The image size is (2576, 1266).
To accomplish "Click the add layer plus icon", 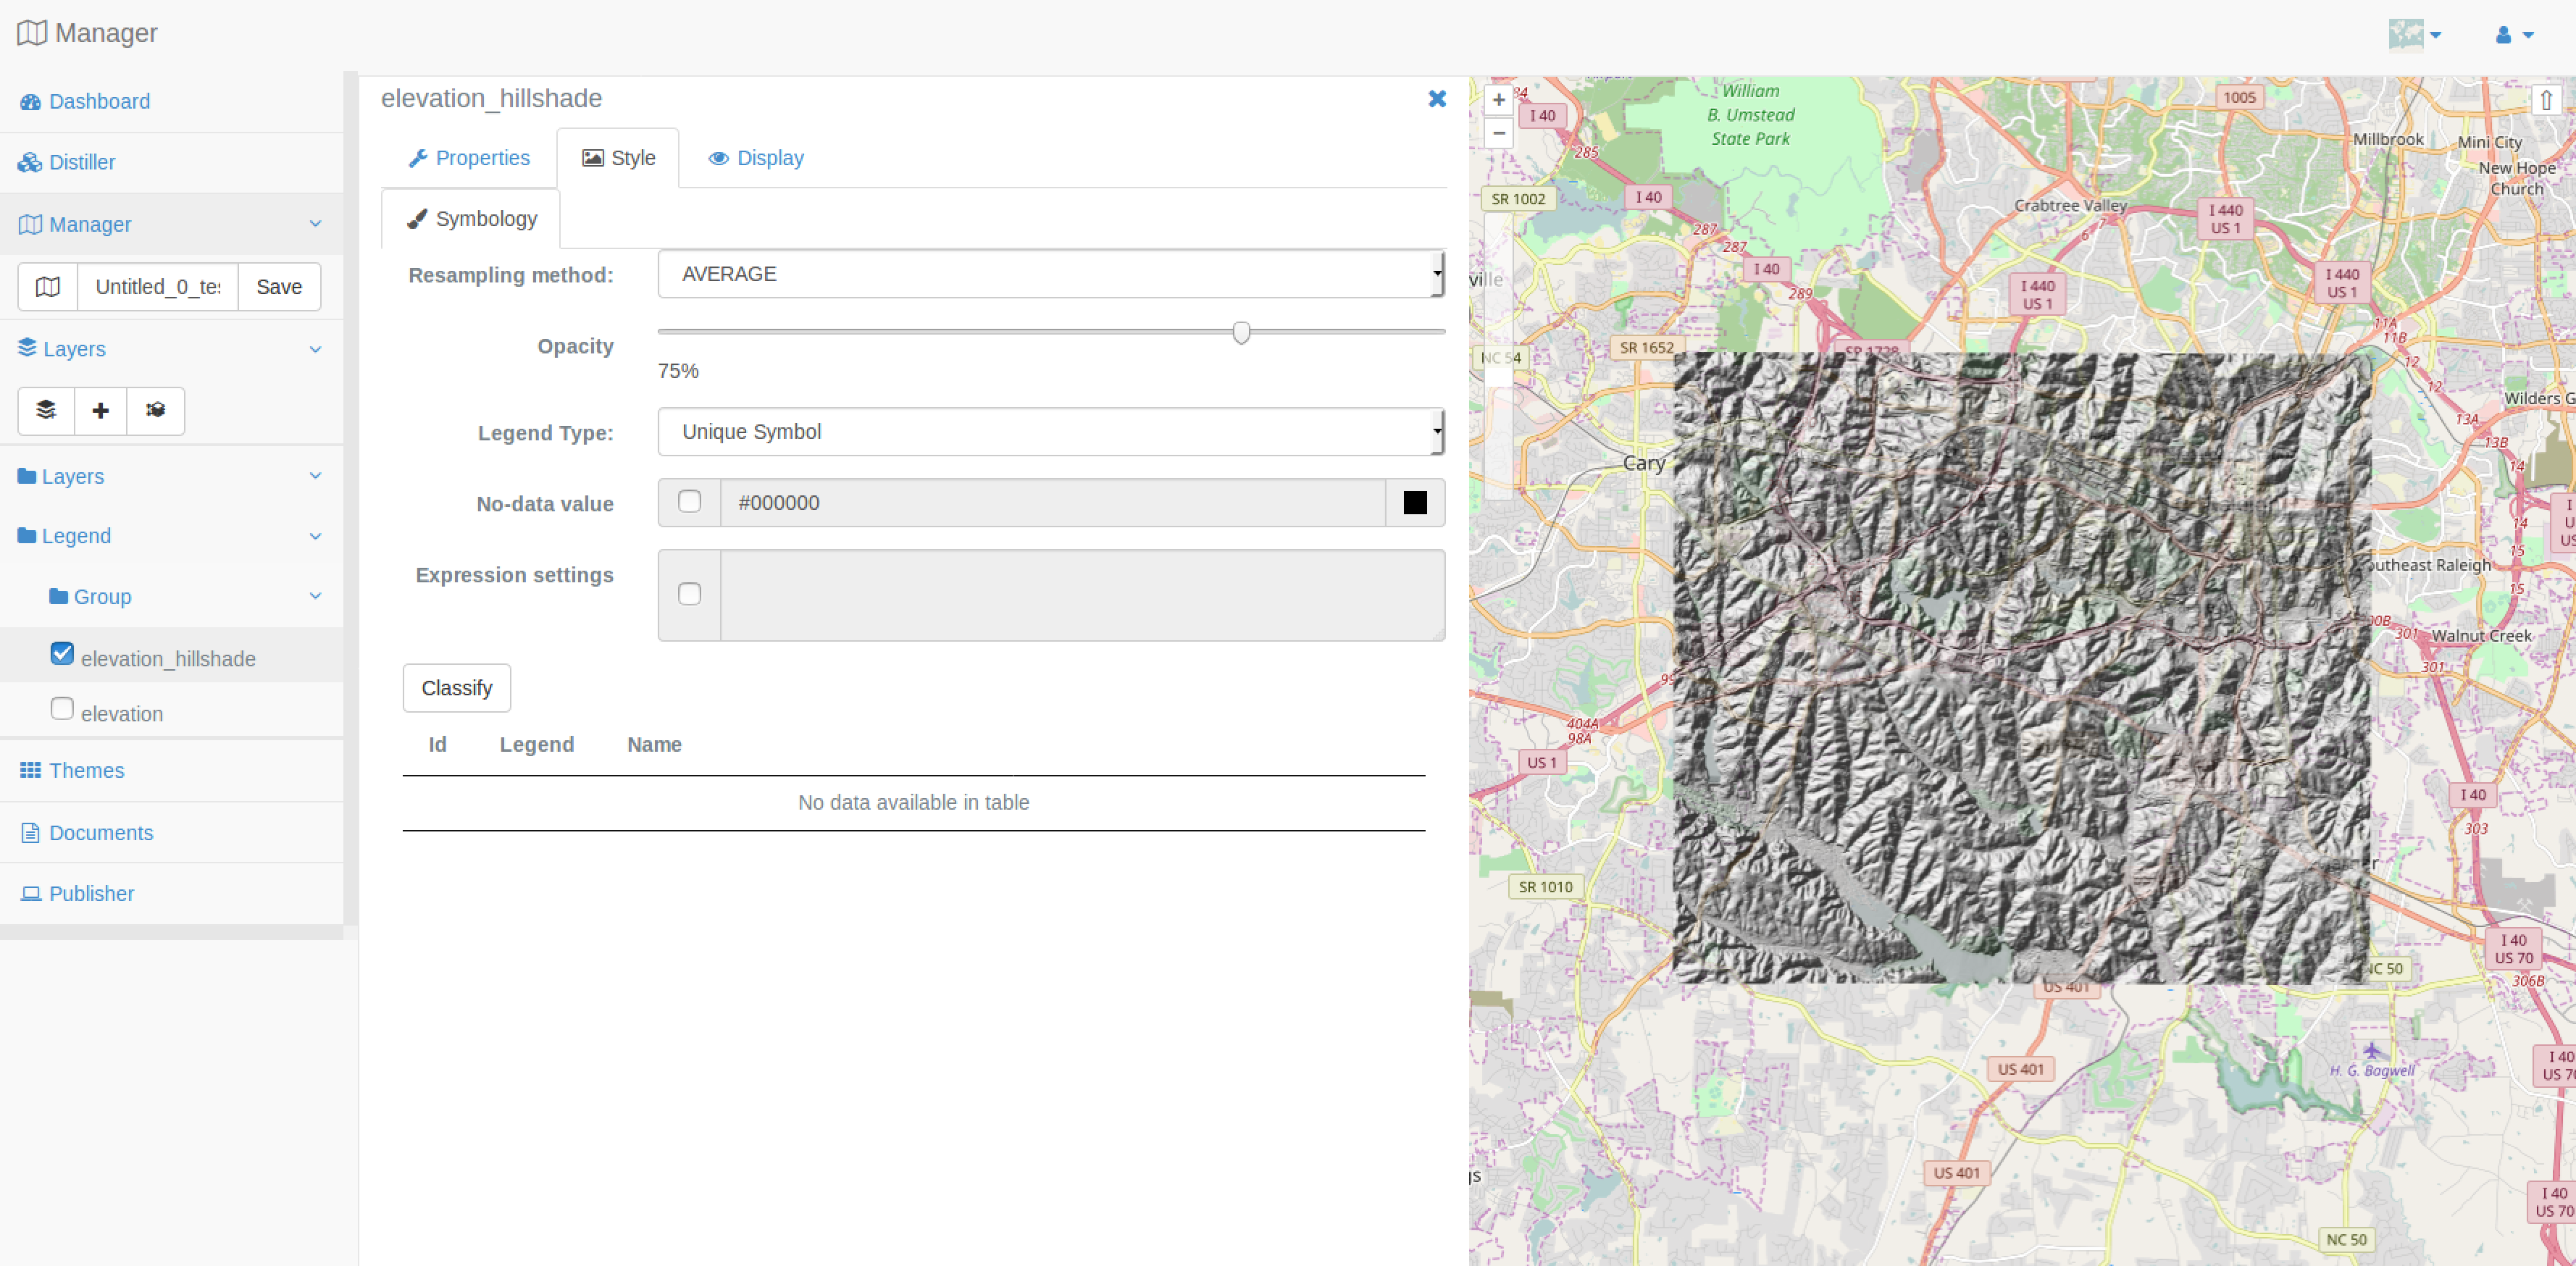I will (100, 411).
